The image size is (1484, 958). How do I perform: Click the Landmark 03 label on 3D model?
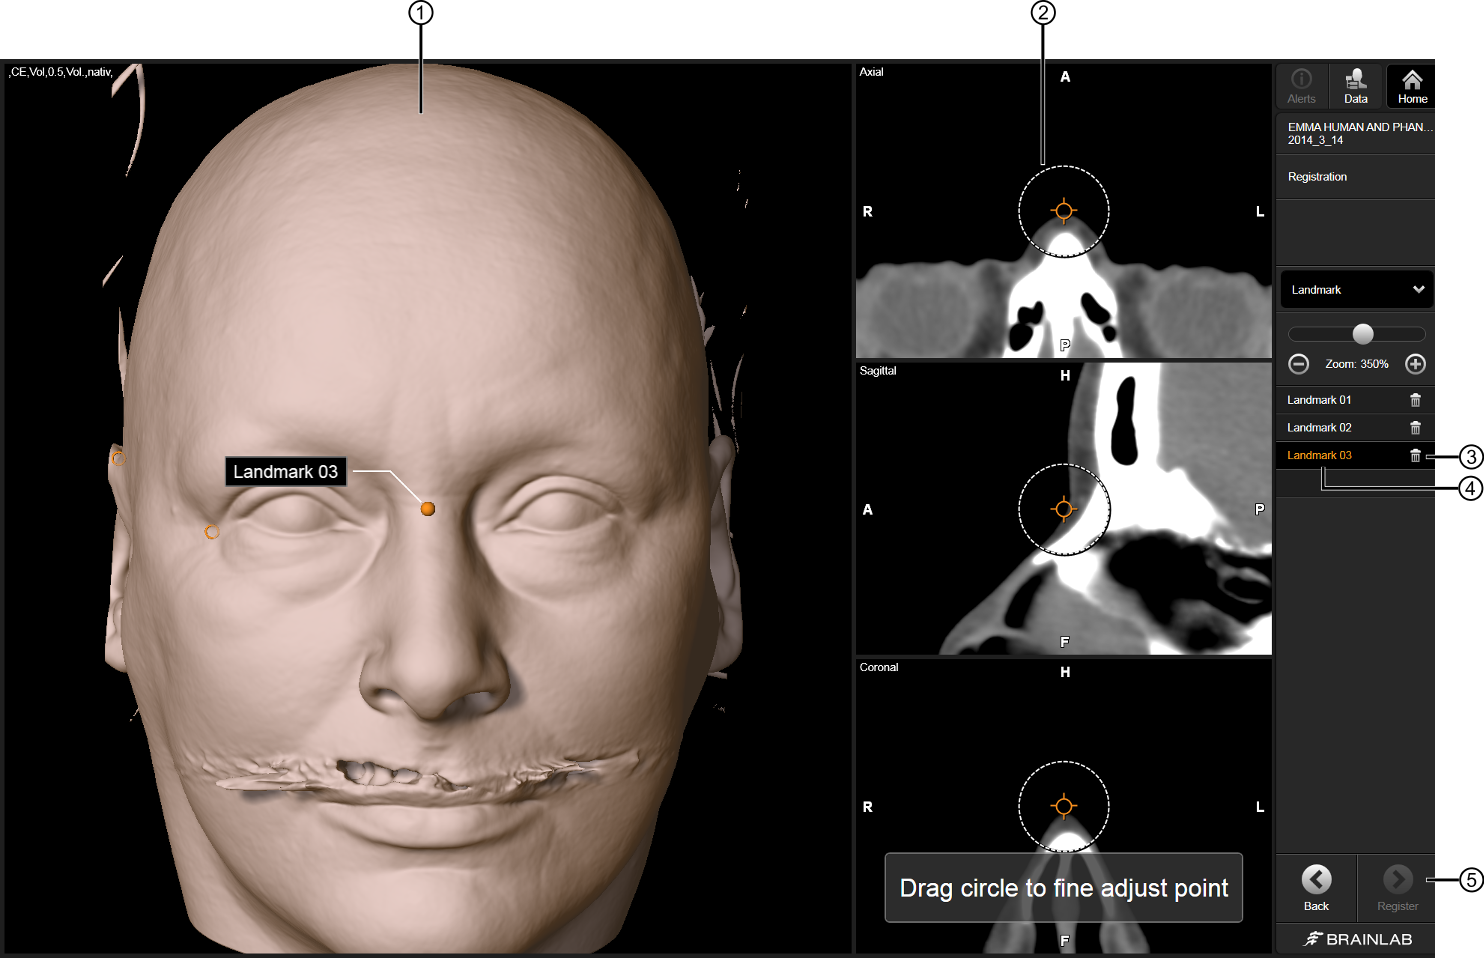coord(286,472)
